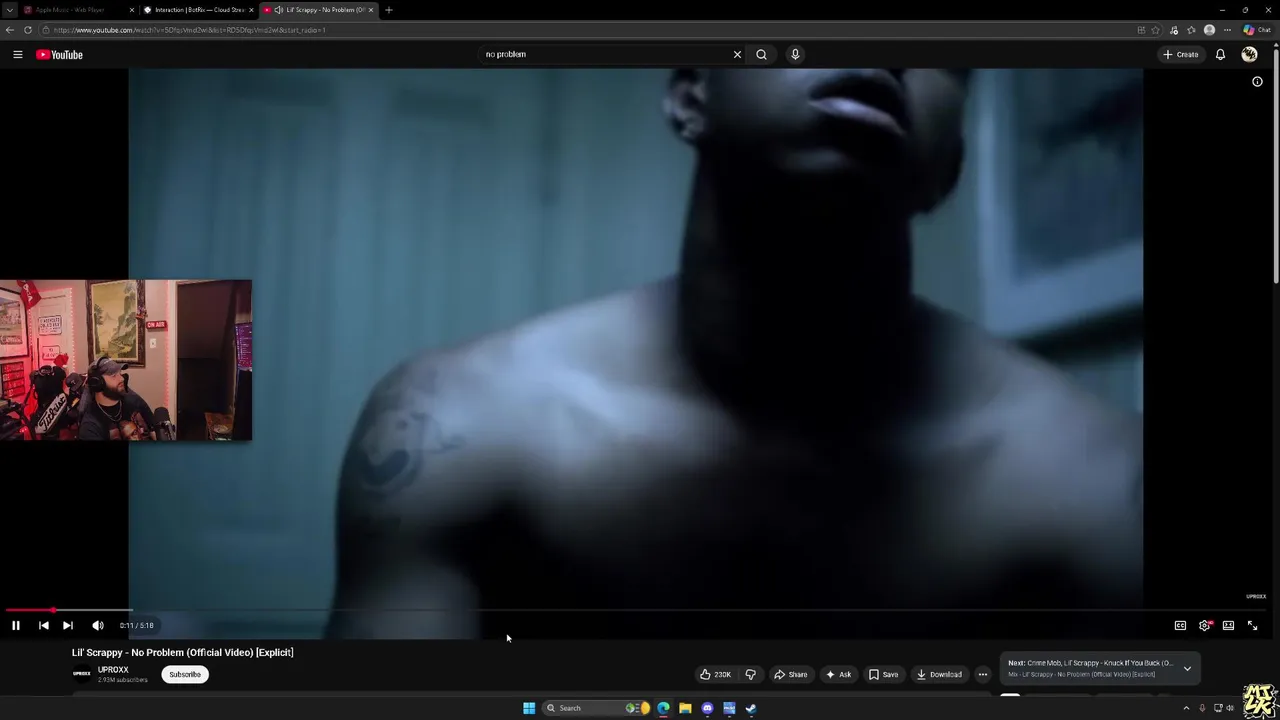Image resolution: width=1280 pixels, height=720 pixels.
Task: Open the YouTube guide hamburger menu
Action: [x=17, y=55]
